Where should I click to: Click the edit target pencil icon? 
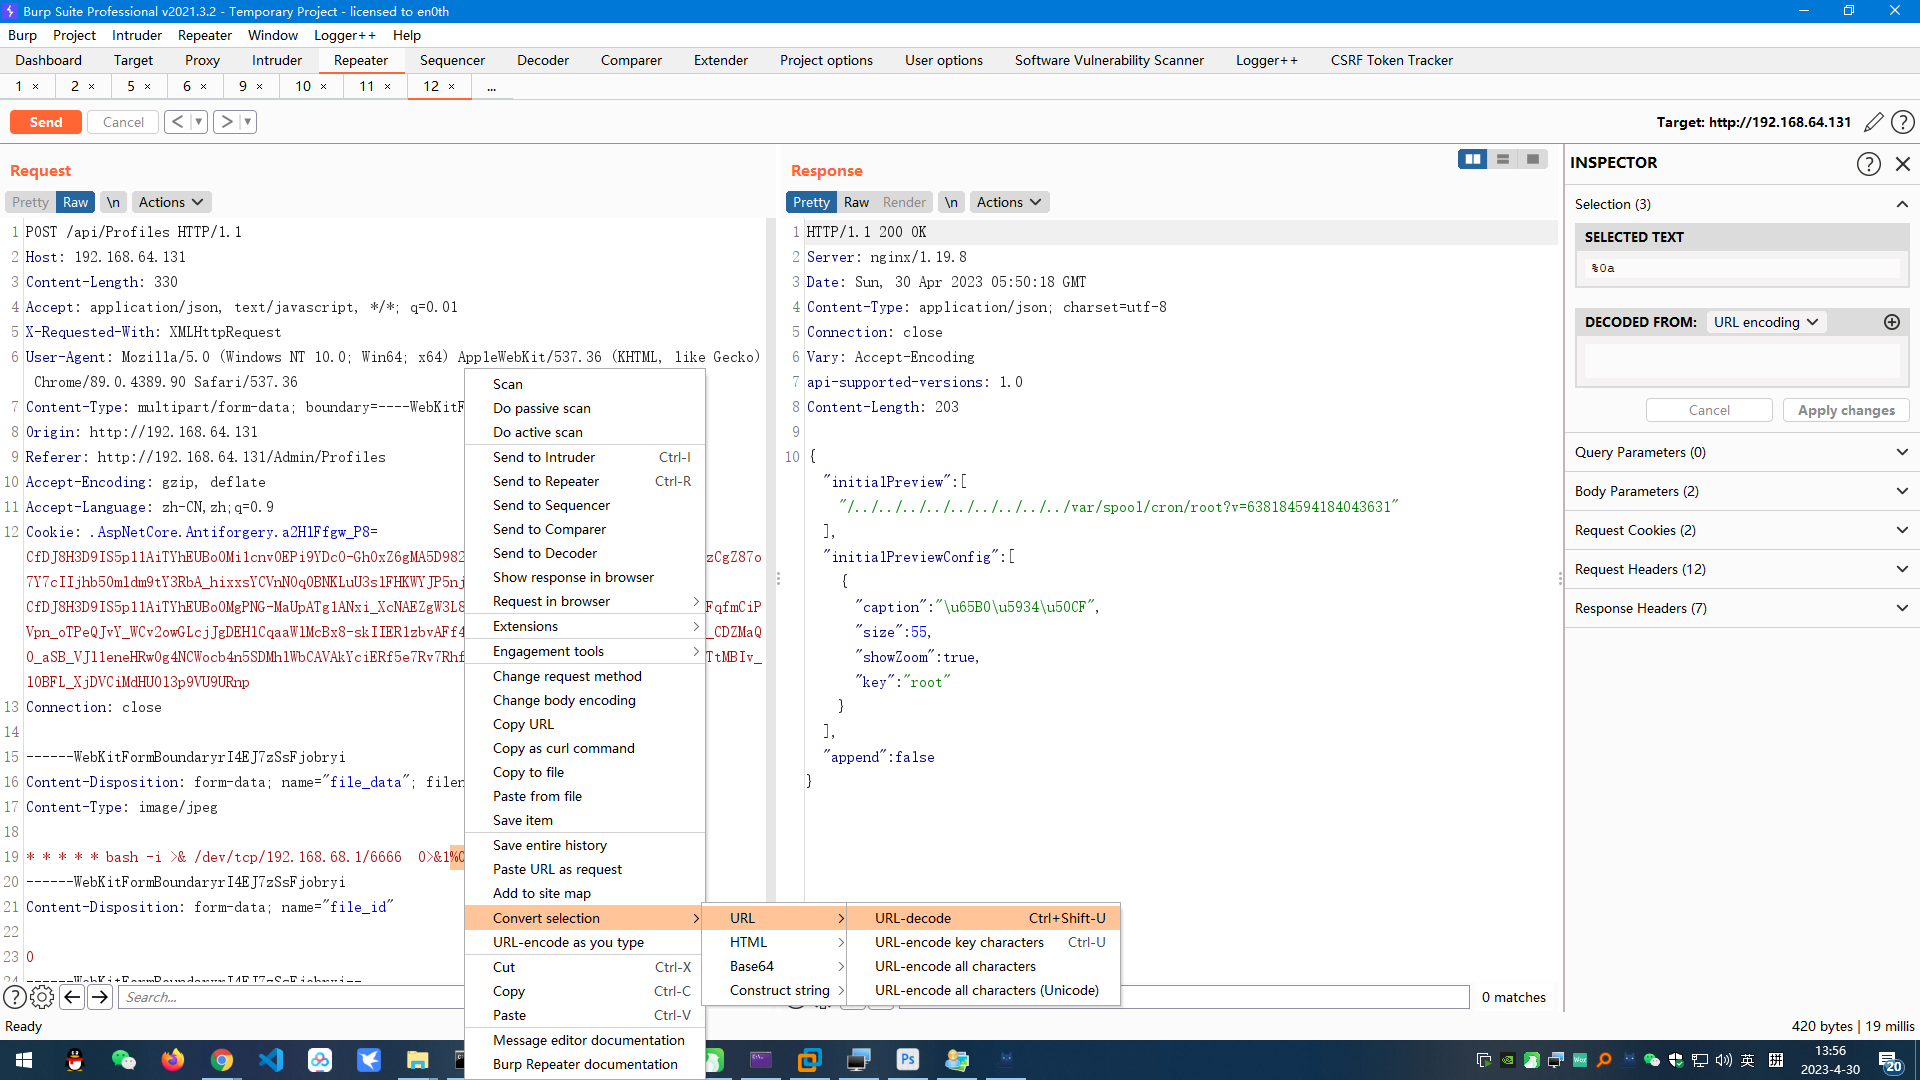click(x=1873, y=122)
